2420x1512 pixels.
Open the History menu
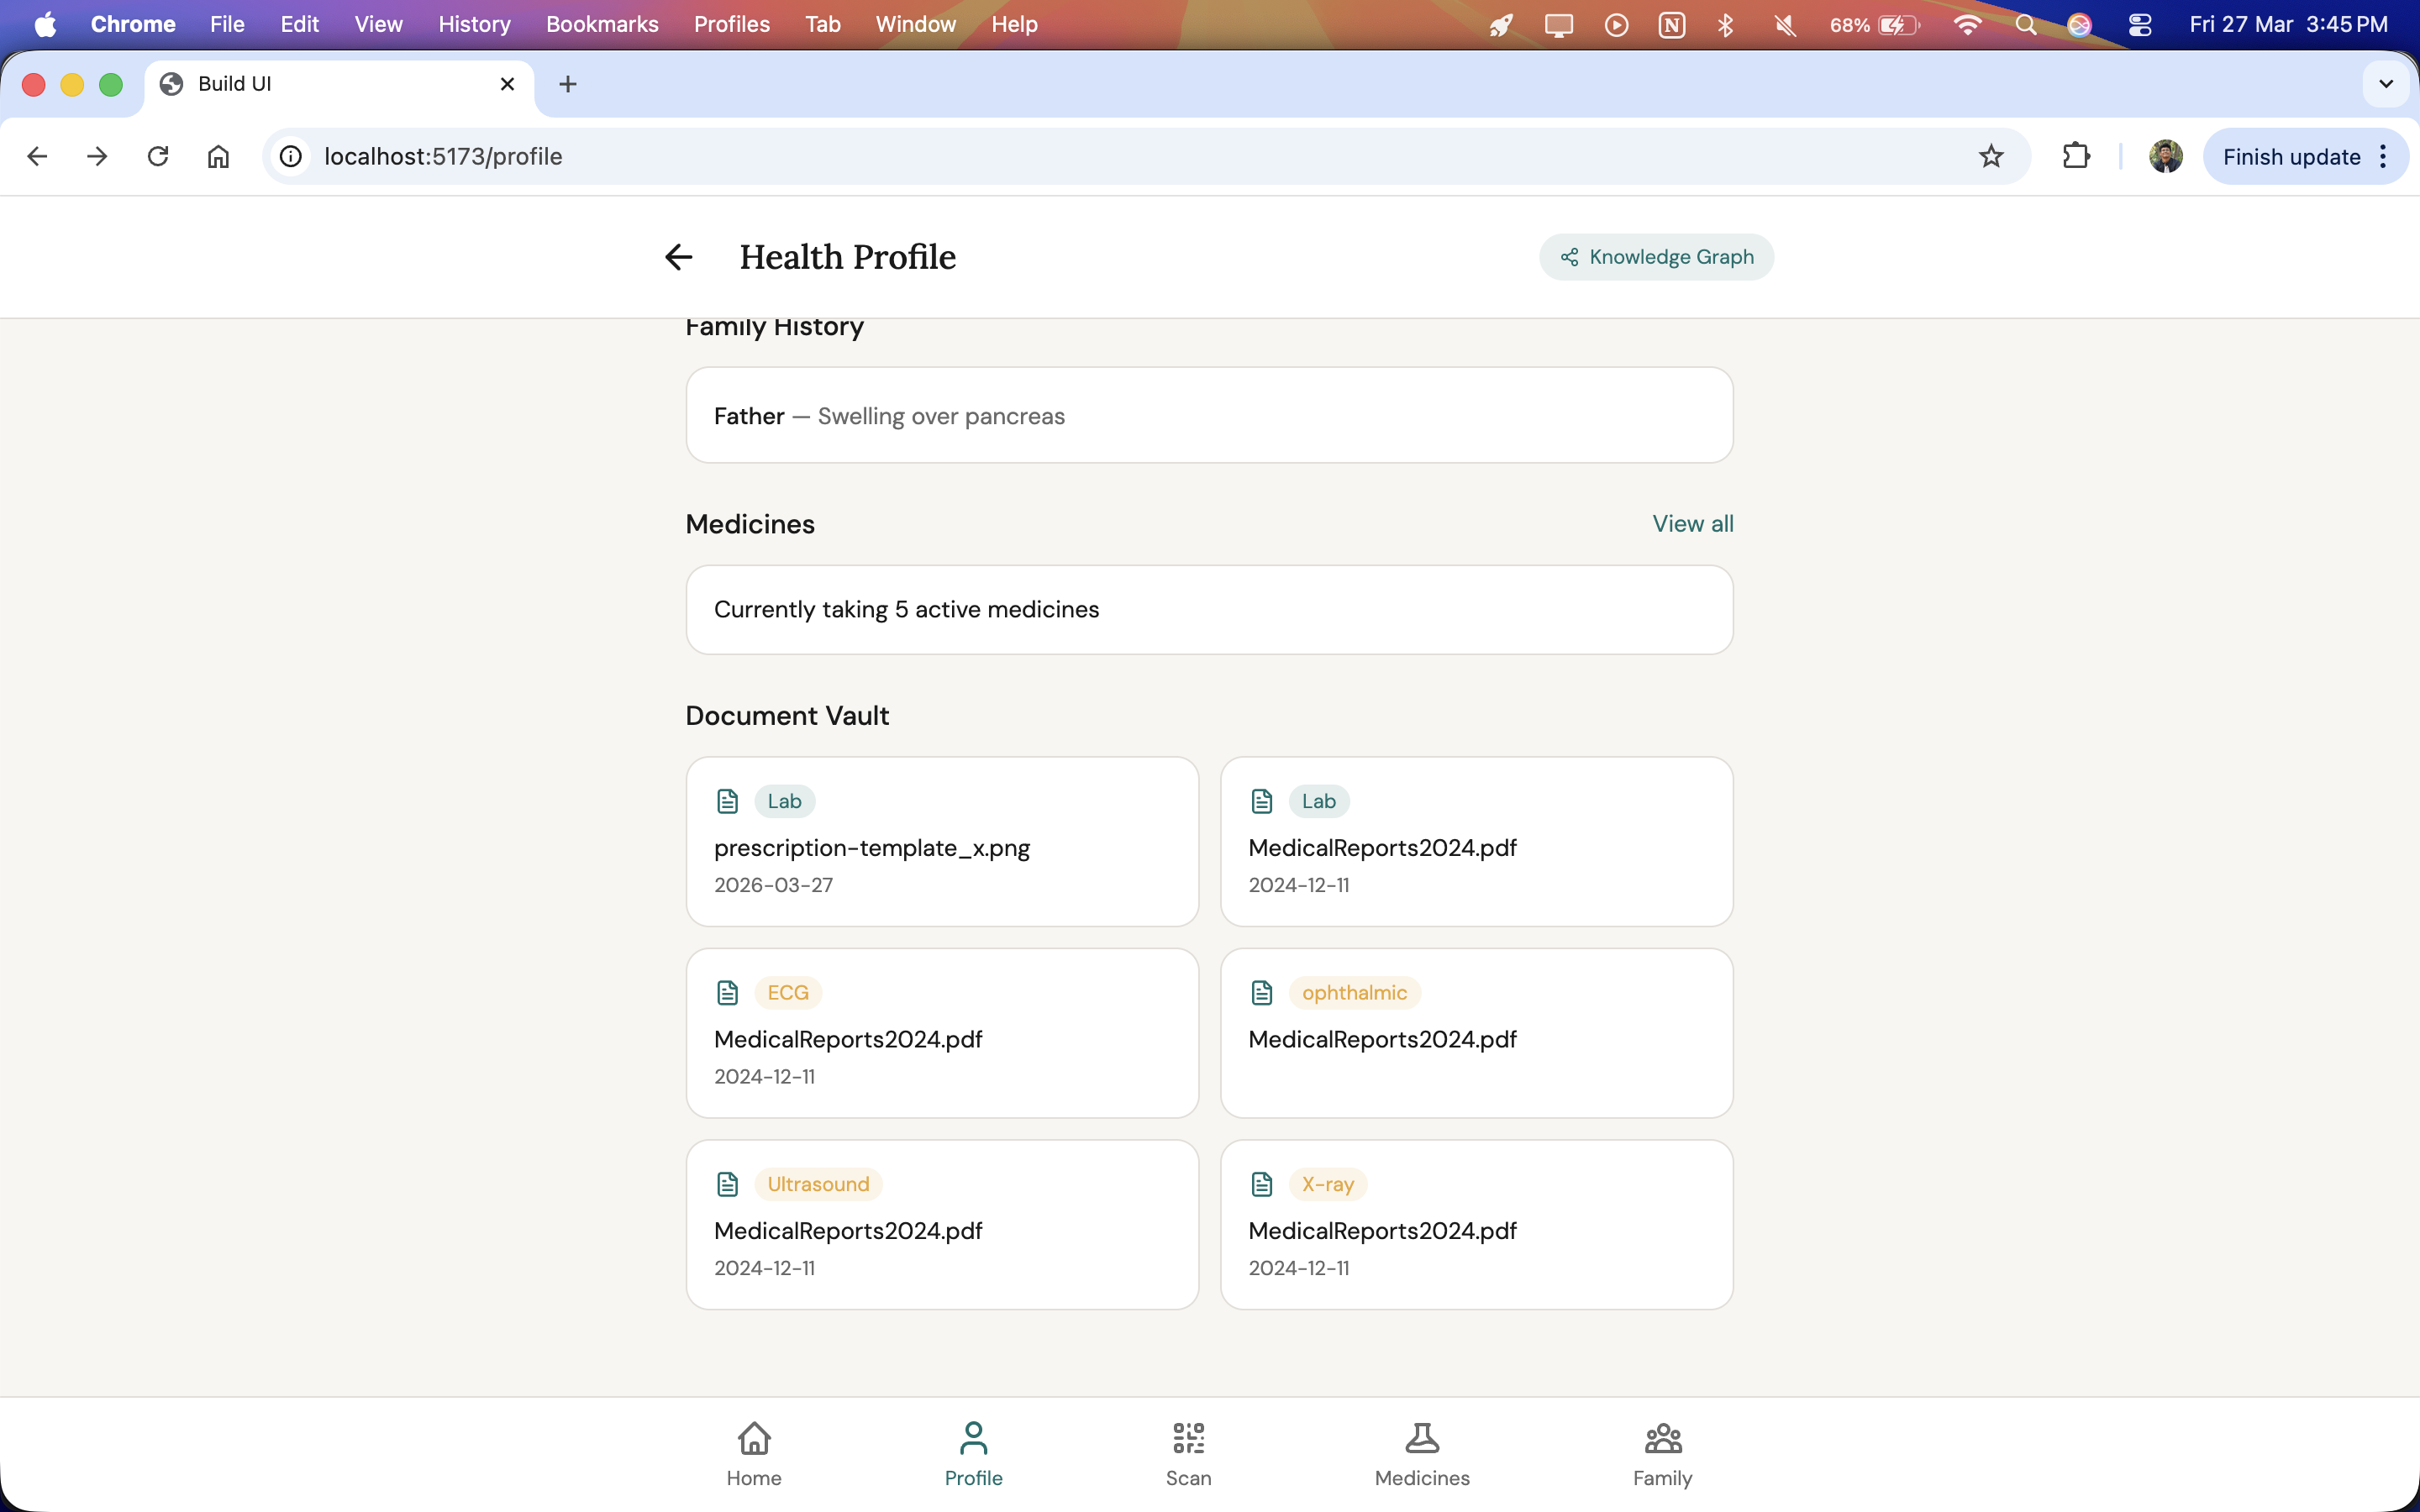tap(474, 24)
